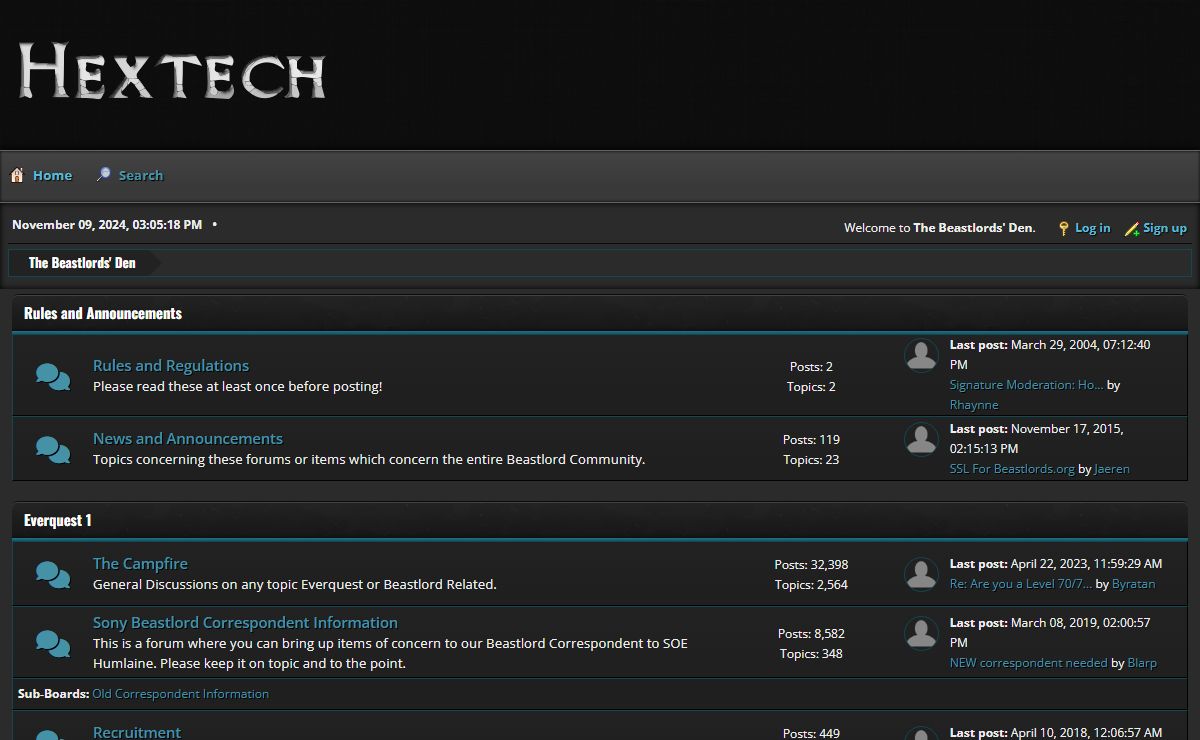Screen dimensions: 1200x740
Task: Click 'Posts: 32,398' text
Action: pos(811,565)
